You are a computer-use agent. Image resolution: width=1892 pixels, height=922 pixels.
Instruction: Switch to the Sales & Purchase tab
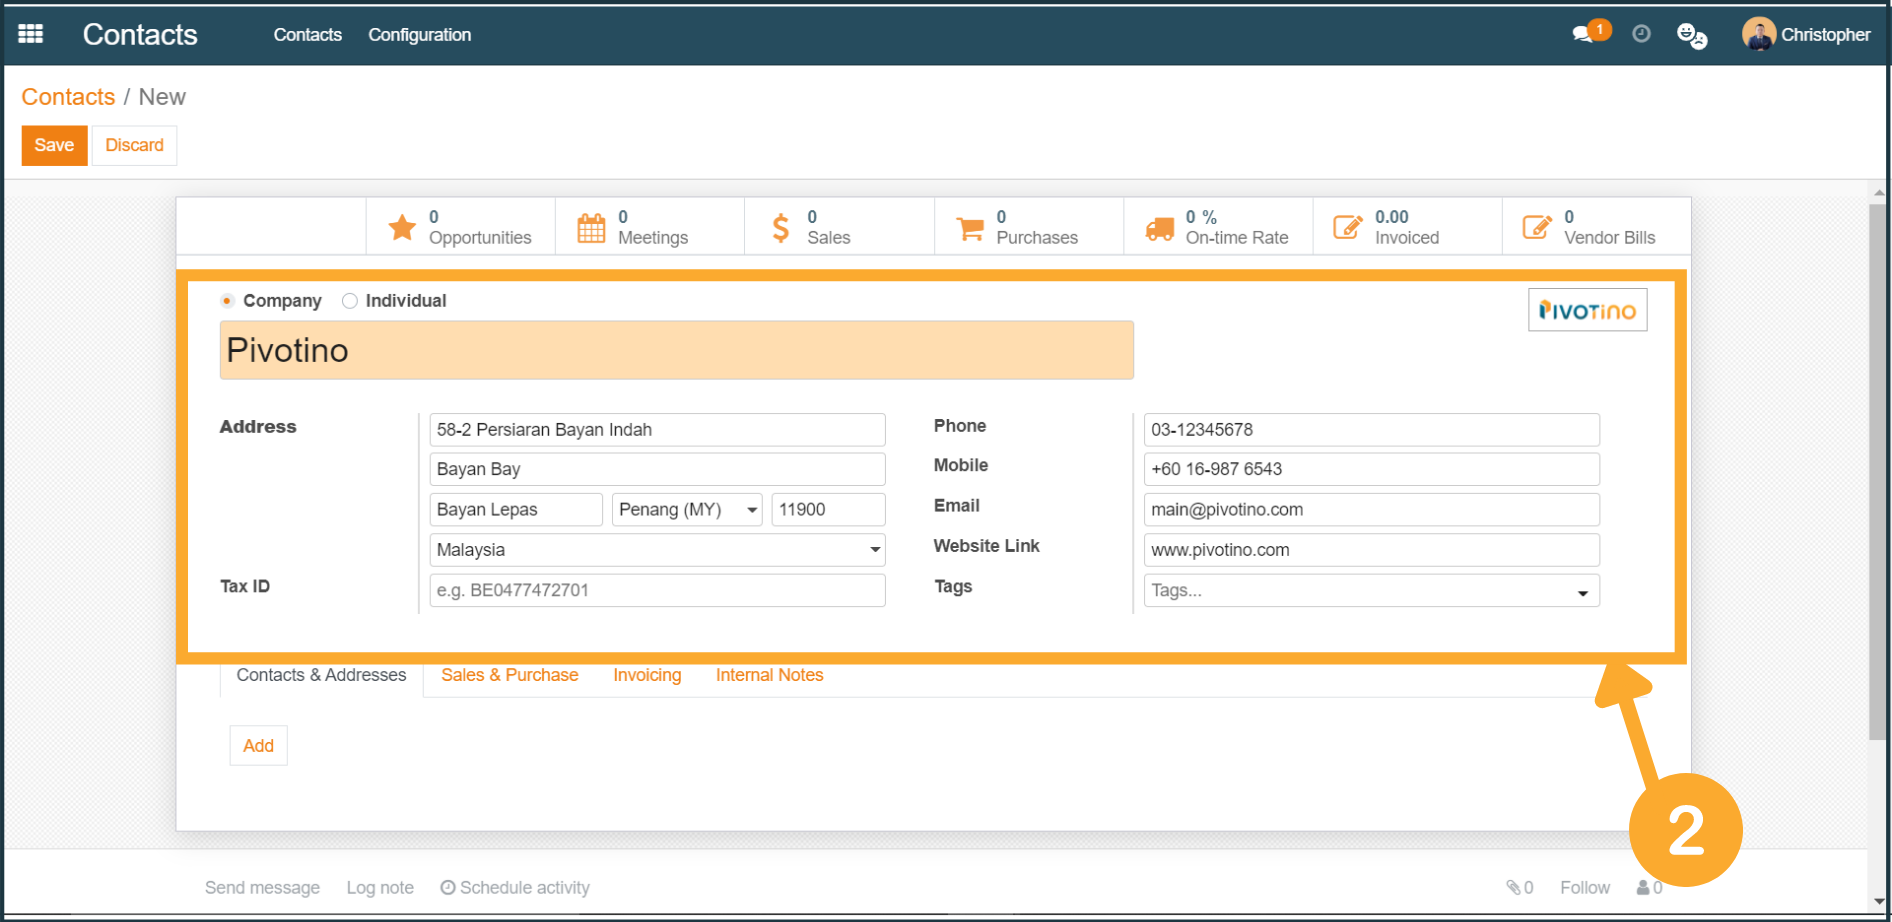(x=509, y=675)
